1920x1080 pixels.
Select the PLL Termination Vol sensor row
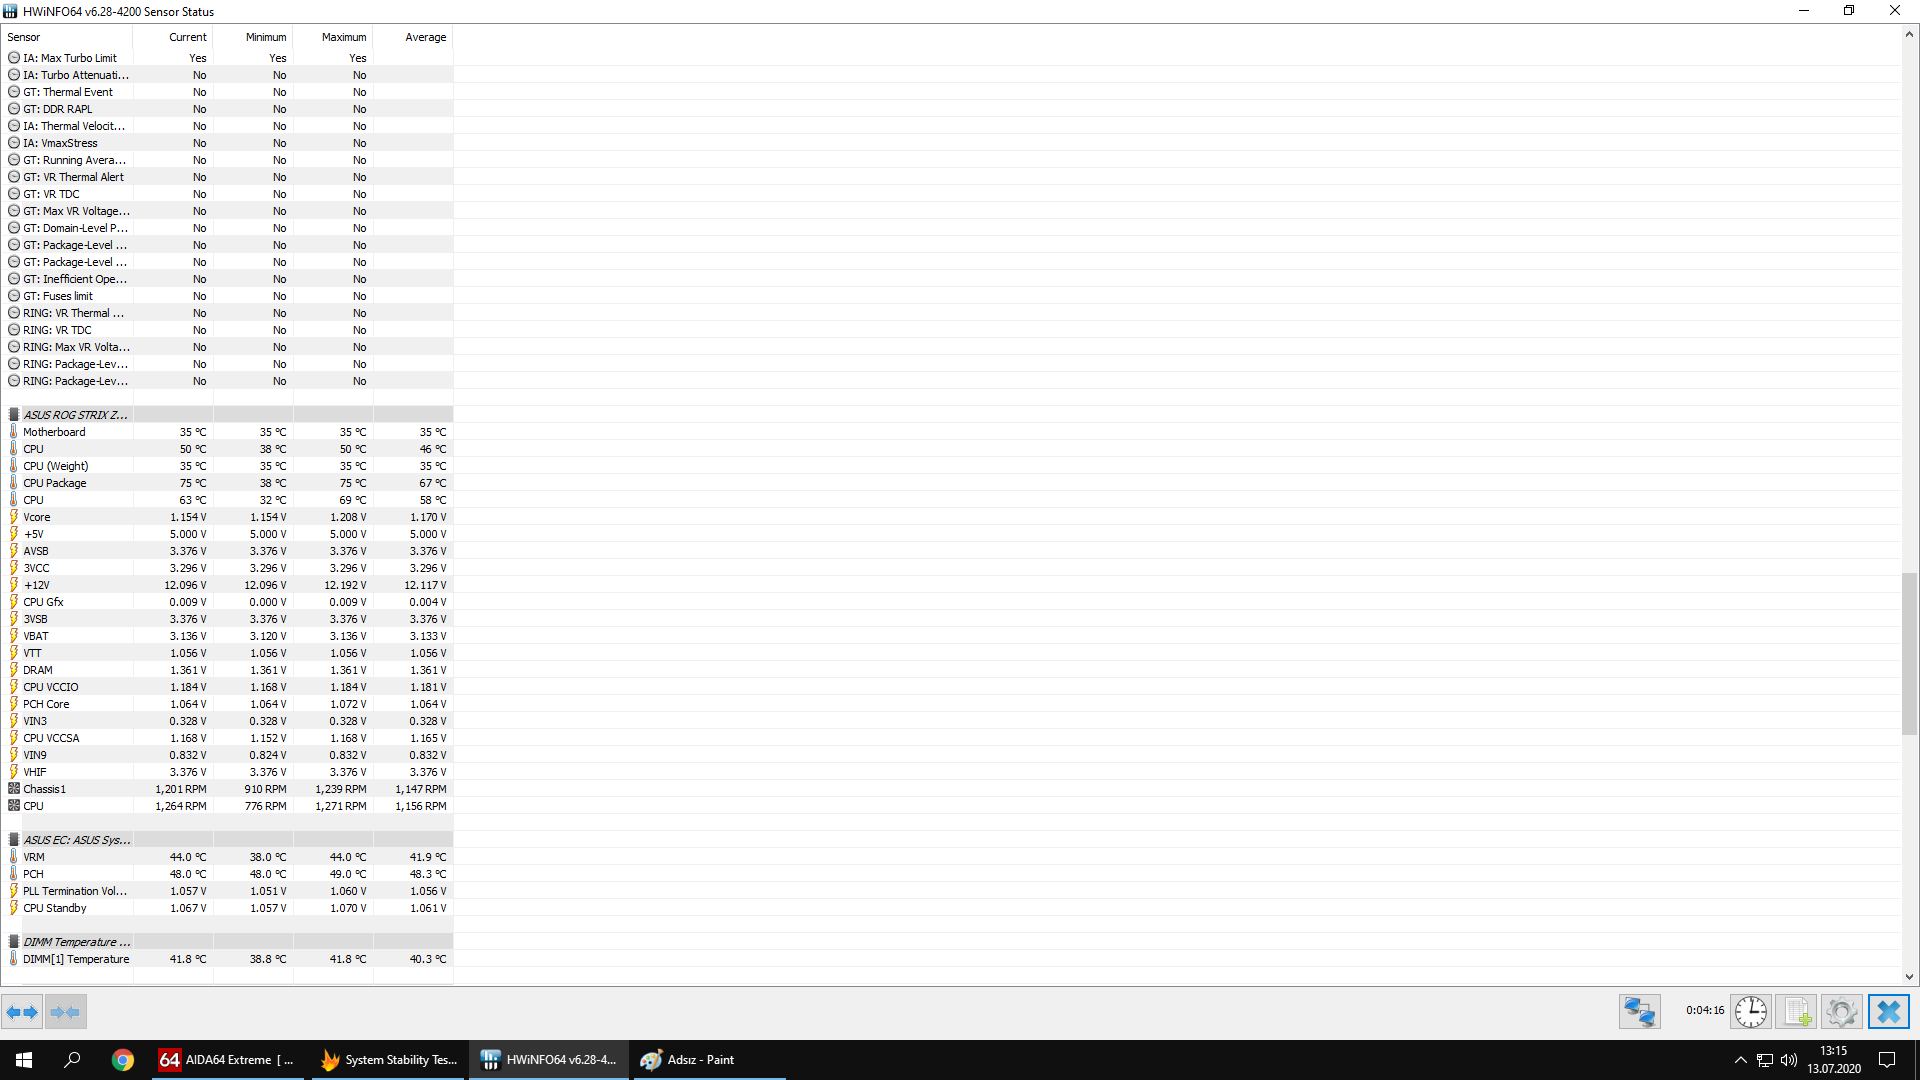pos(228,891)
